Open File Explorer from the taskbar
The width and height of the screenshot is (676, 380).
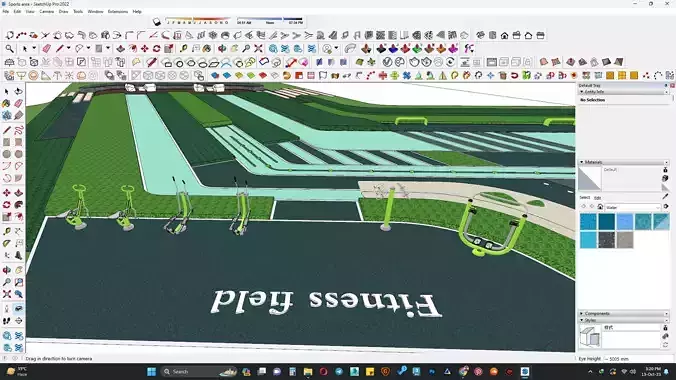pos(308,372)
